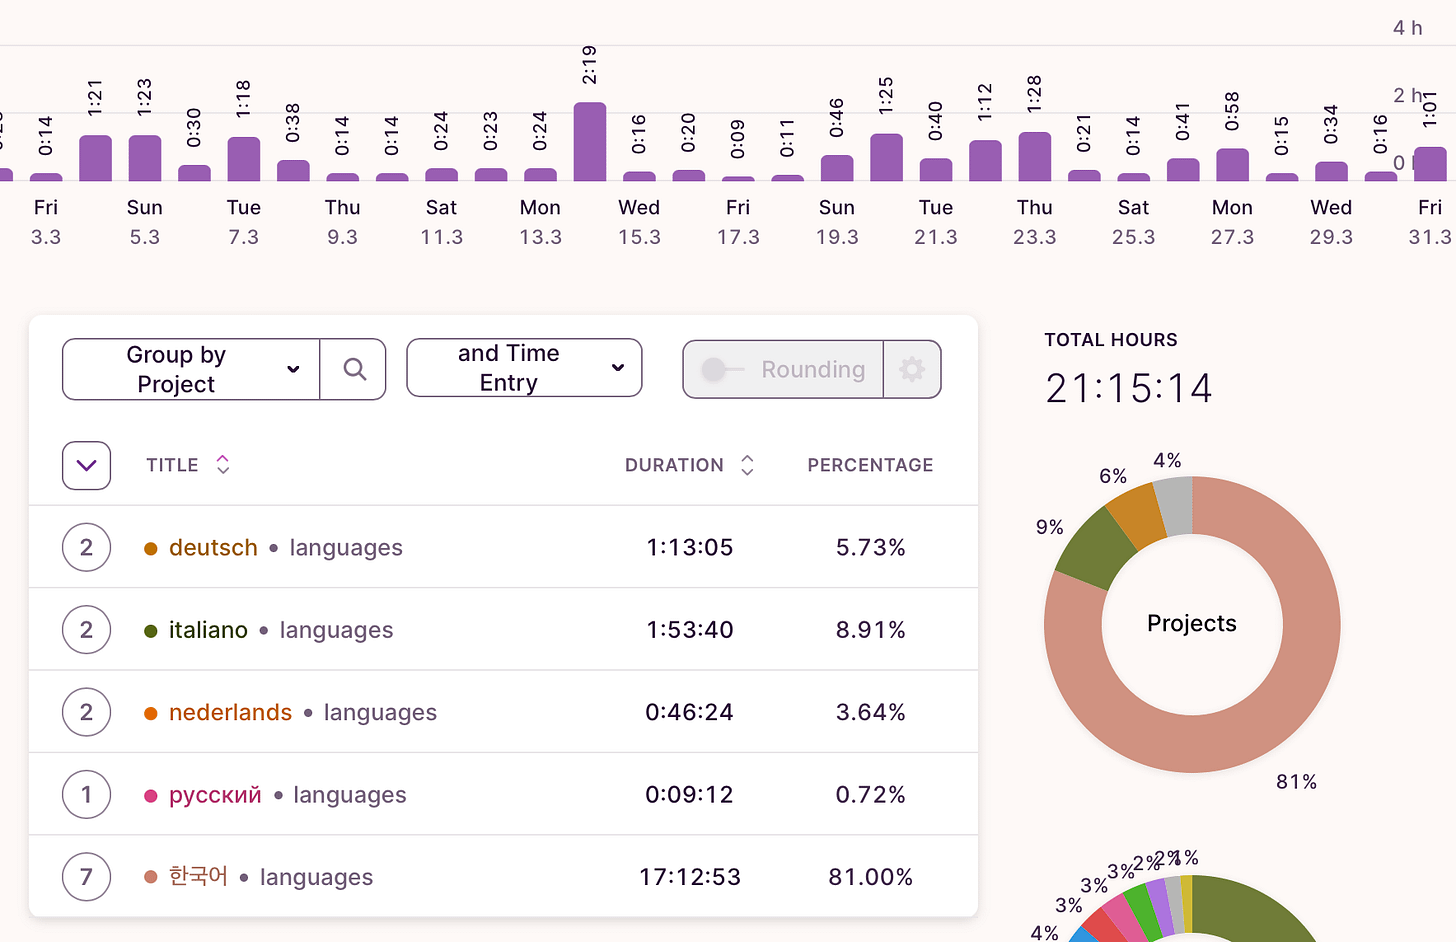Select the 0:58 bar in the chart
The width and height of the screenshot is (1456, 942).
(x=1233, y=165)
